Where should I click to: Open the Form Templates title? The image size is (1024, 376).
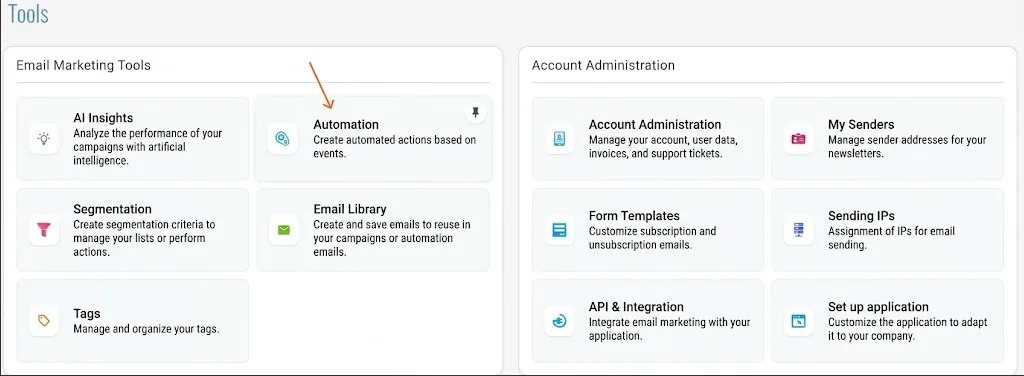pyautogui.click(x=634, y=215)
